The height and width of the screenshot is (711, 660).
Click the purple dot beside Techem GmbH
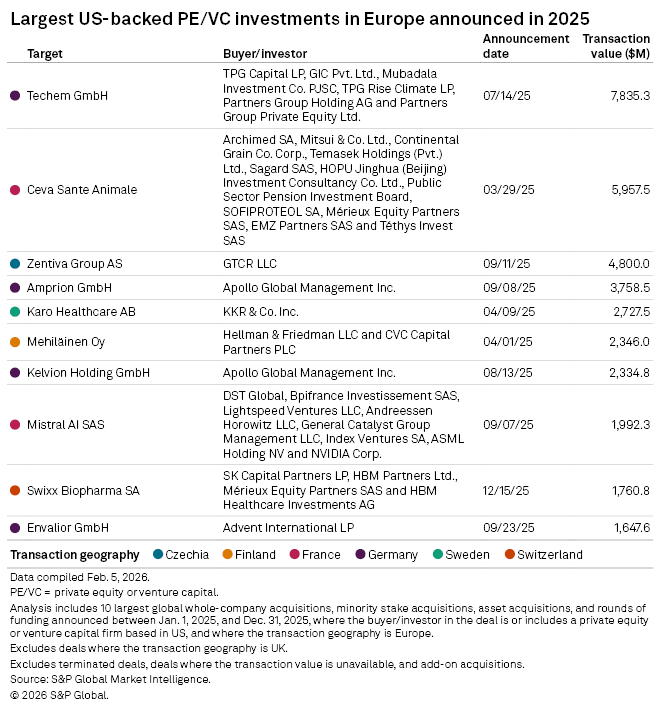15,95
